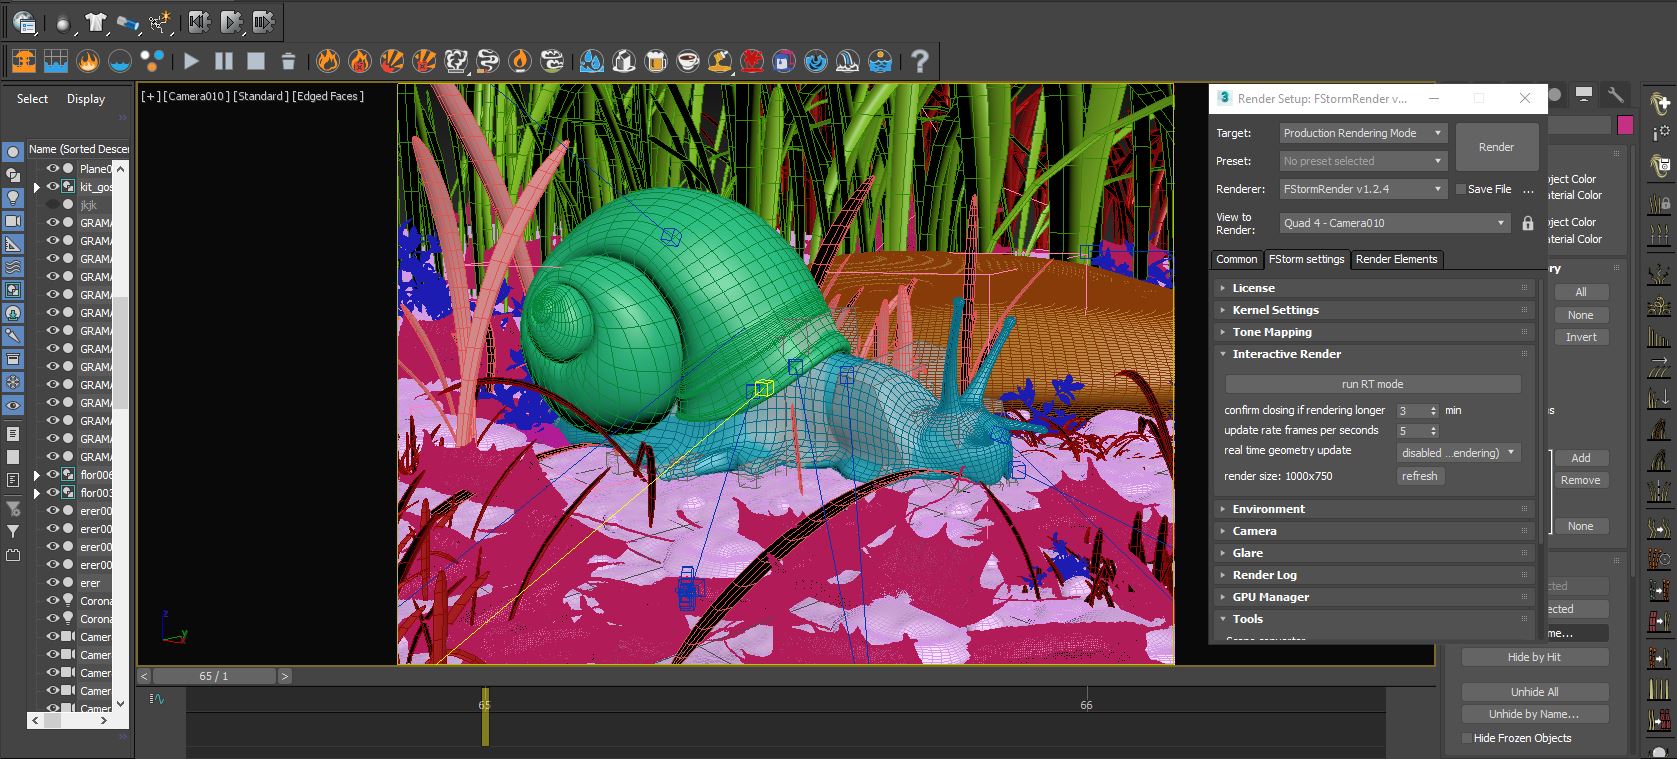Open help with the question mark icon

(x=920, y=61)
